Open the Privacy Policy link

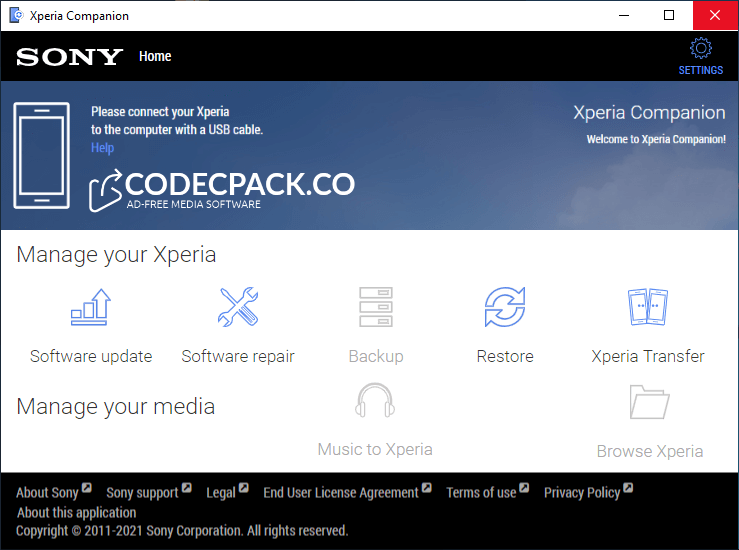tap(582, 493)
